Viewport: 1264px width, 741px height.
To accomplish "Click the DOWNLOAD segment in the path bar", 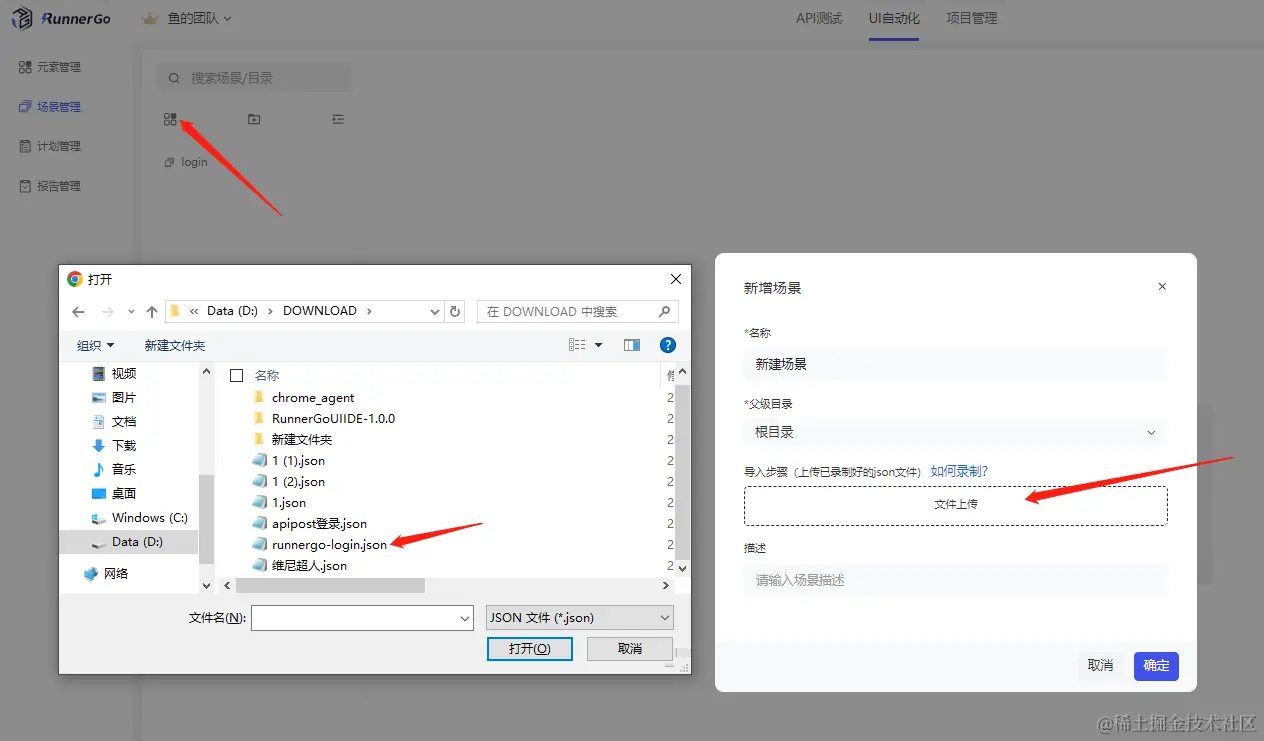I will 320,311.
